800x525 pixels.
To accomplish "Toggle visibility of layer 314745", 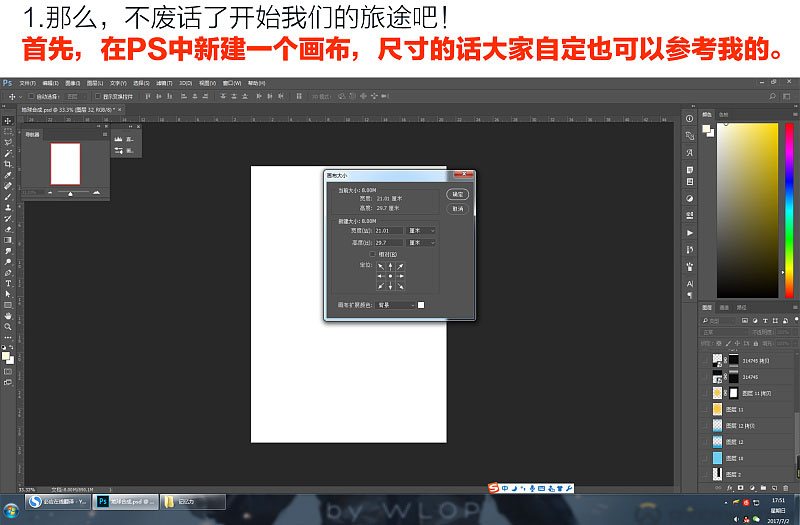I will click(706, 377).
